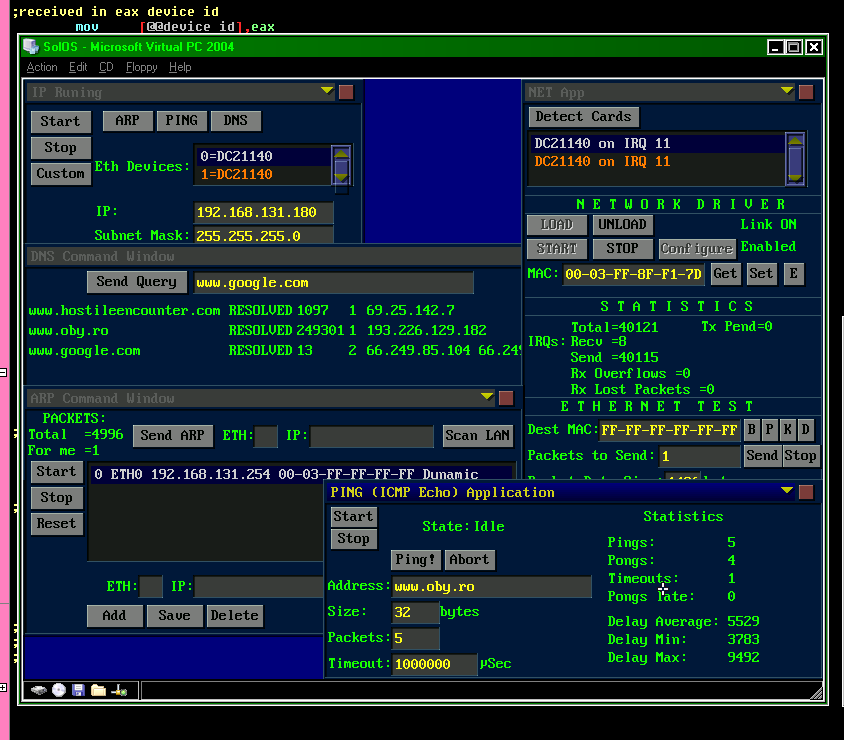
Task: Click the MAC address field
Action: point(633,274)
